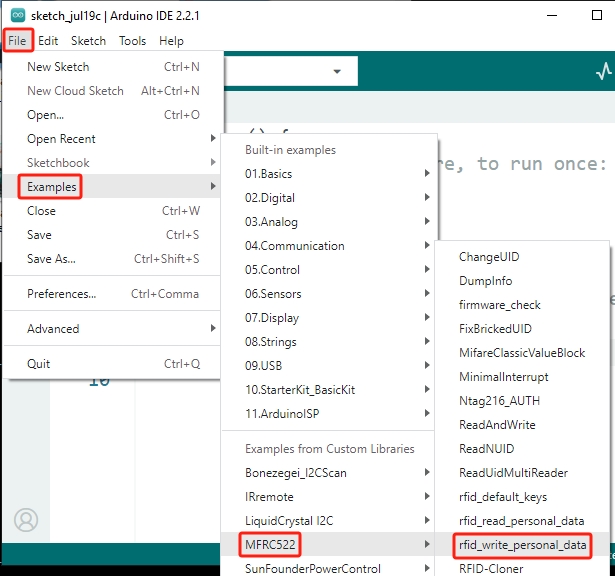Open the RFID-Cloner example
The image size is (615, 576).
pyautogui.click(x=522, y=568)
